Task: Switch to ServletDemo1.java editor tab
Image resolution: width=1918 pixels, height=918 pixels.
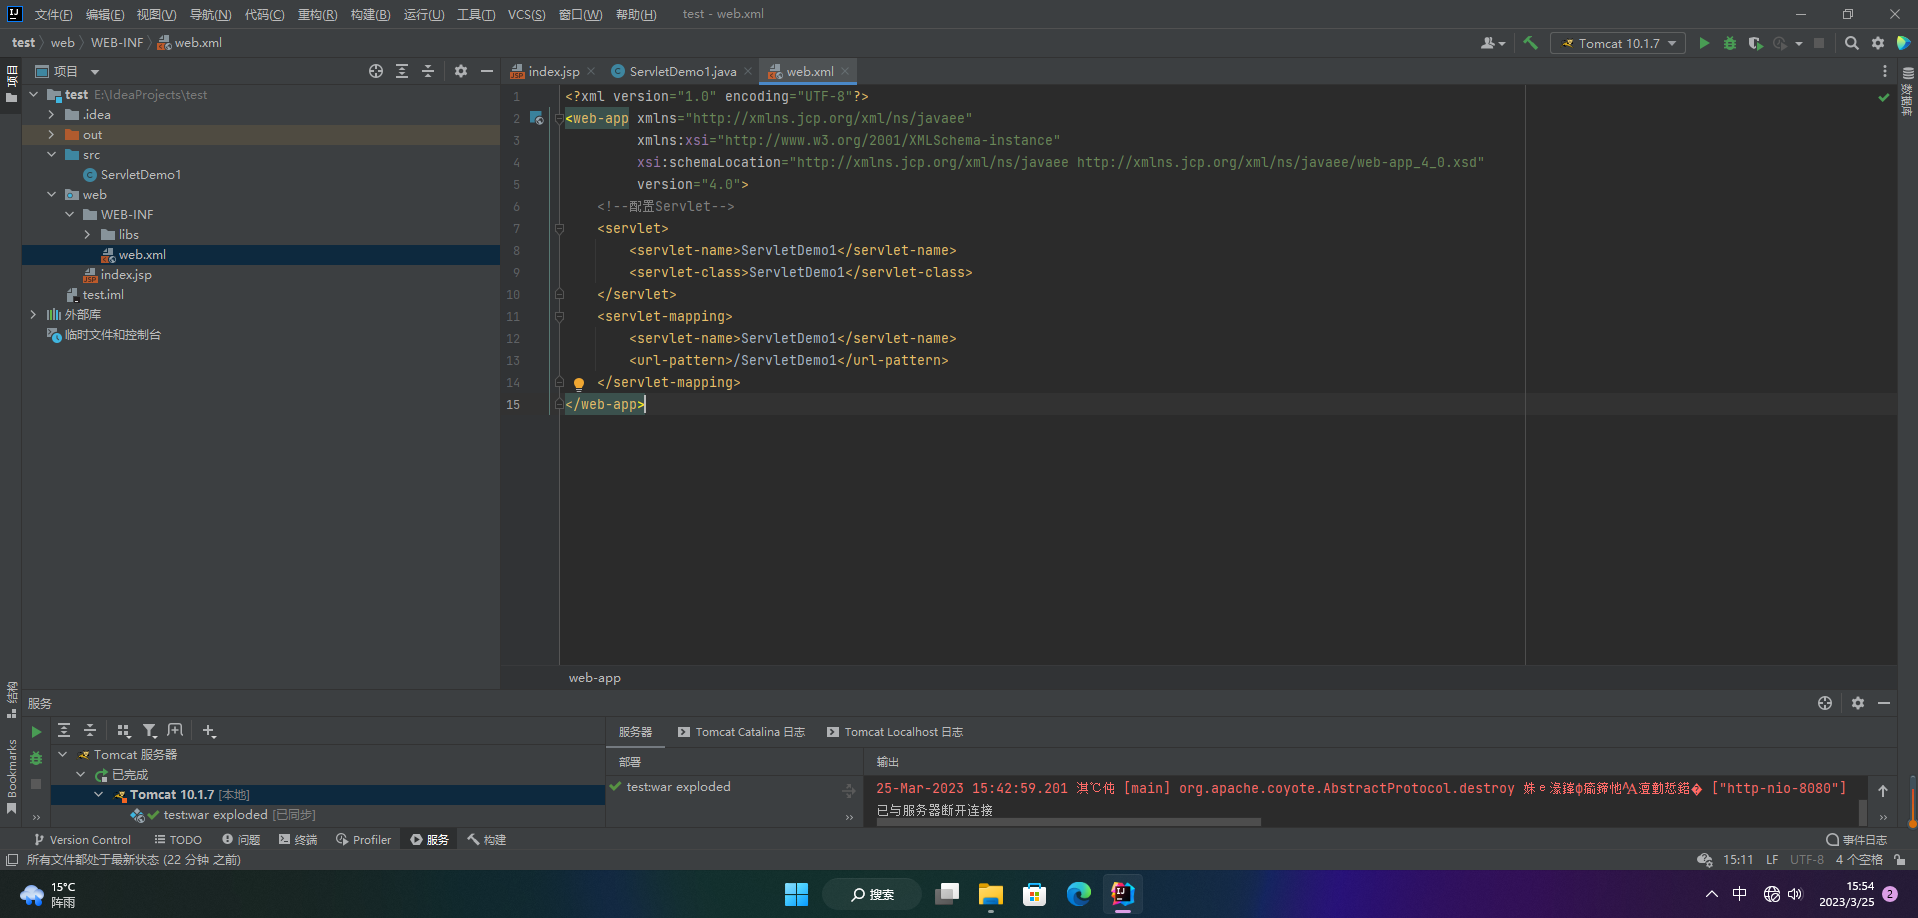Action: pyautogui.click(x=682, y=72)
